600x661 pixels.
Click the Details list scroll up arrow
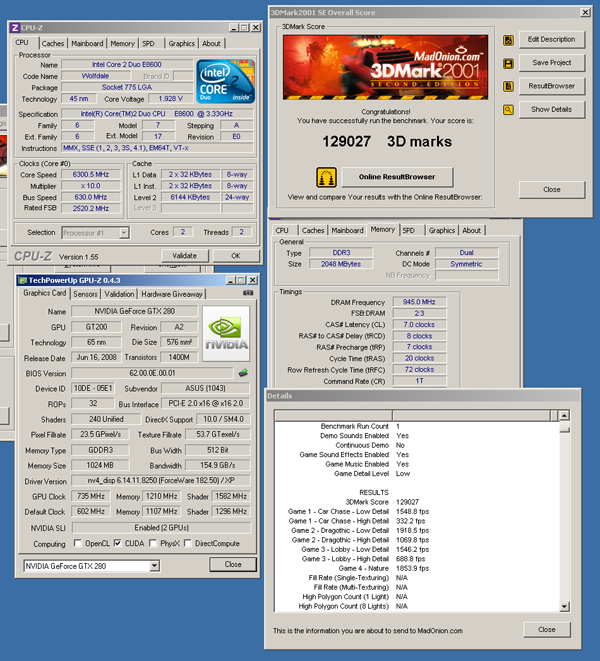pos(564,416)
